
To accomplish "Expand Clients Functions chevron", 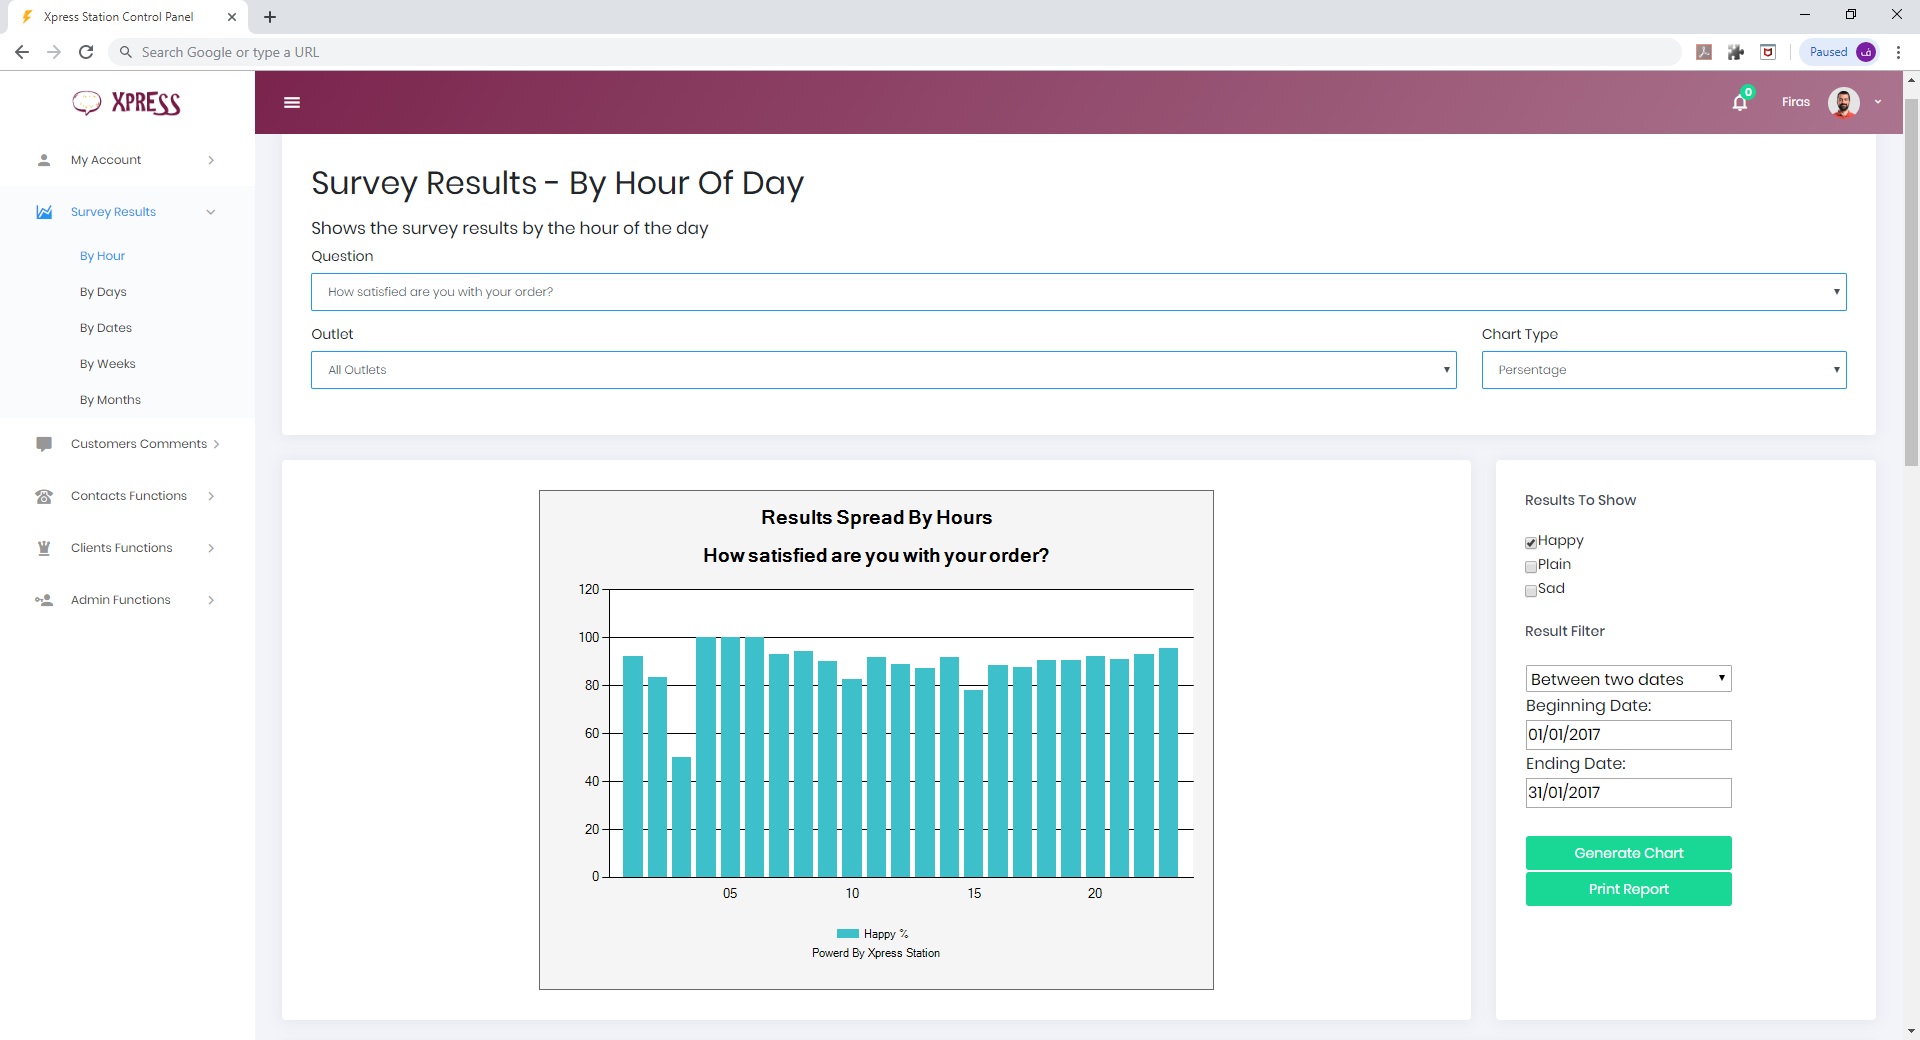I will (211, 548).
